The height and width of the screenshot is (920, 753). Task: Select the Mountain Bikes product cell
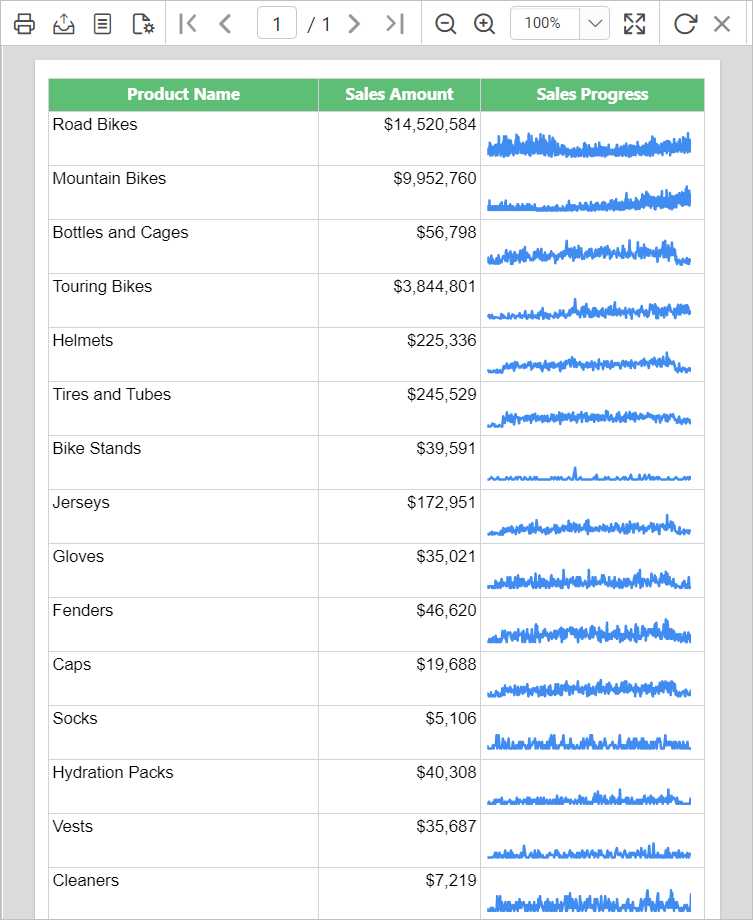[x=183, y=192]
